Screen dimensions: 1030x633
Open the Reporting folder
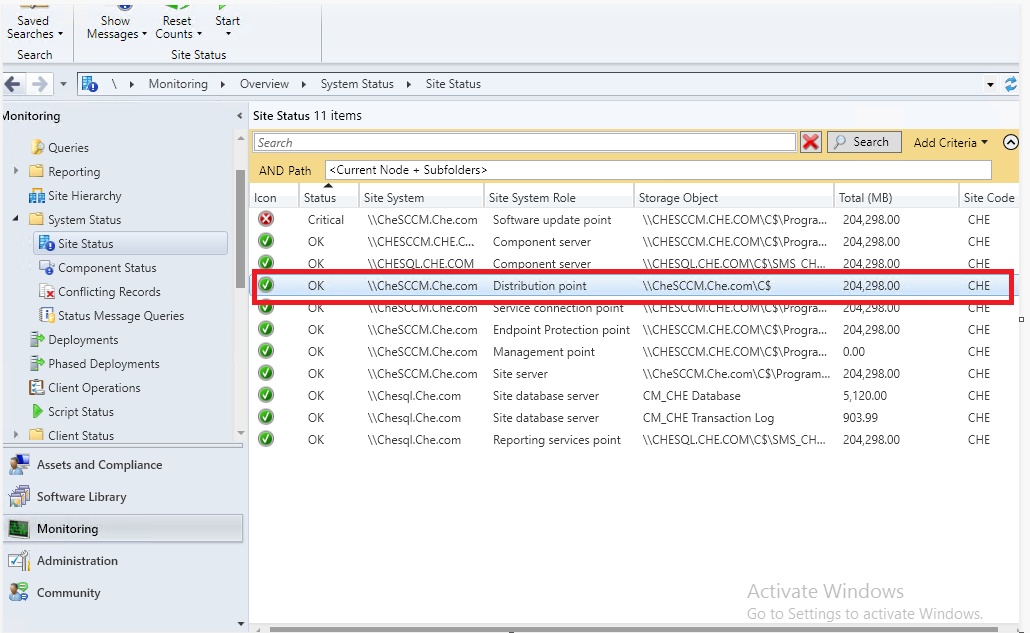[x=64, y=171]
